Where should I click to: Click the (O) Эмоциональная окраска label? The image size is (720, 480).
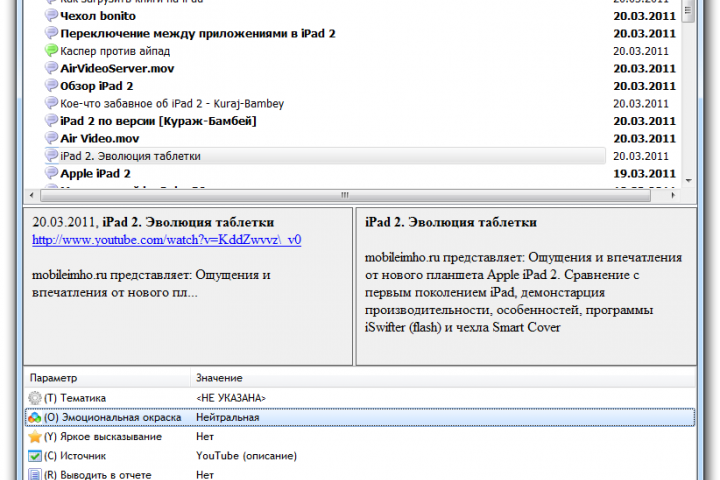click(x=112, y=417)
